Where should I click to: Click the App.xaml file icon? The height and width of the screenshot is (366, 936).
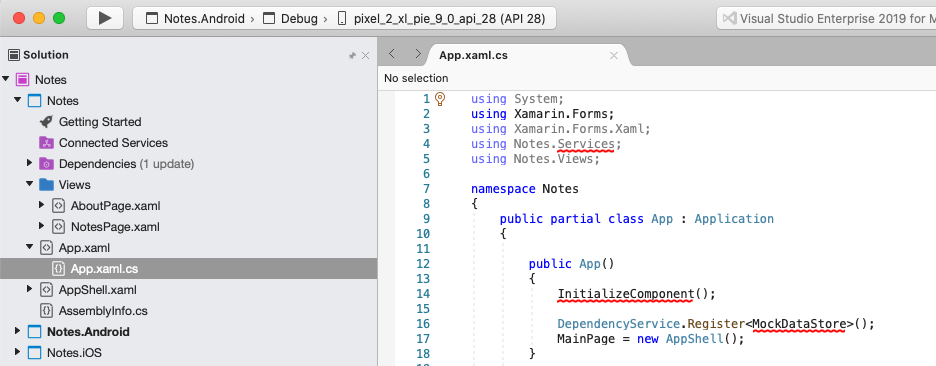(46, 248)
